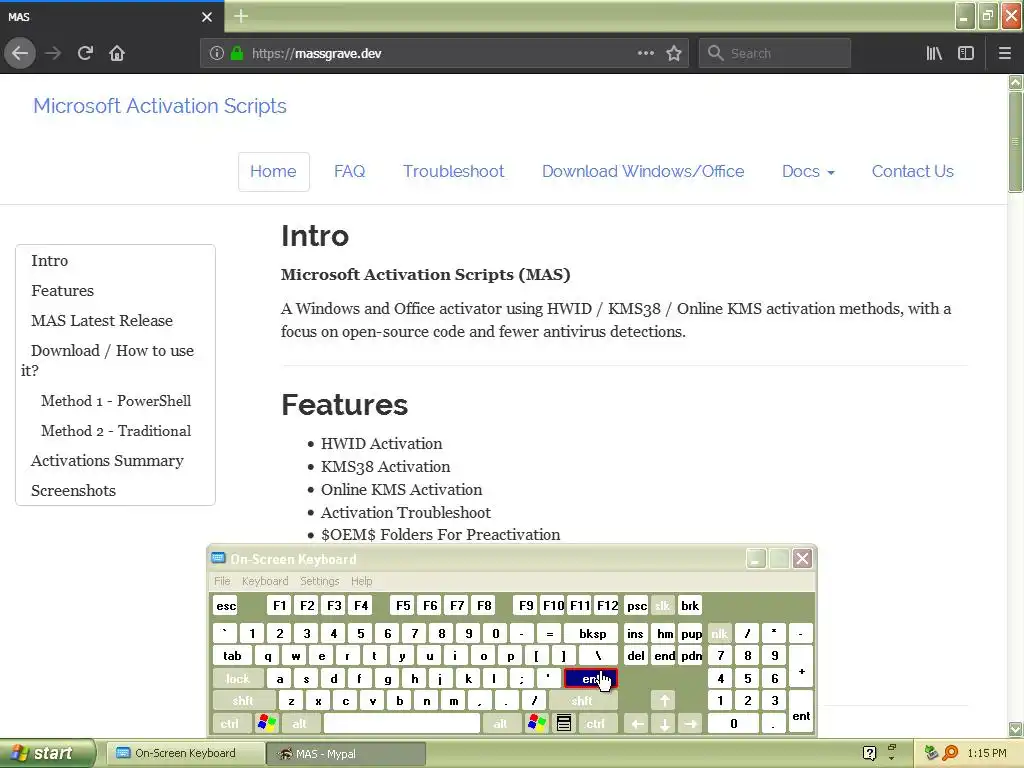
Task: Toggle the nlk num lock key
Action: 719,633
